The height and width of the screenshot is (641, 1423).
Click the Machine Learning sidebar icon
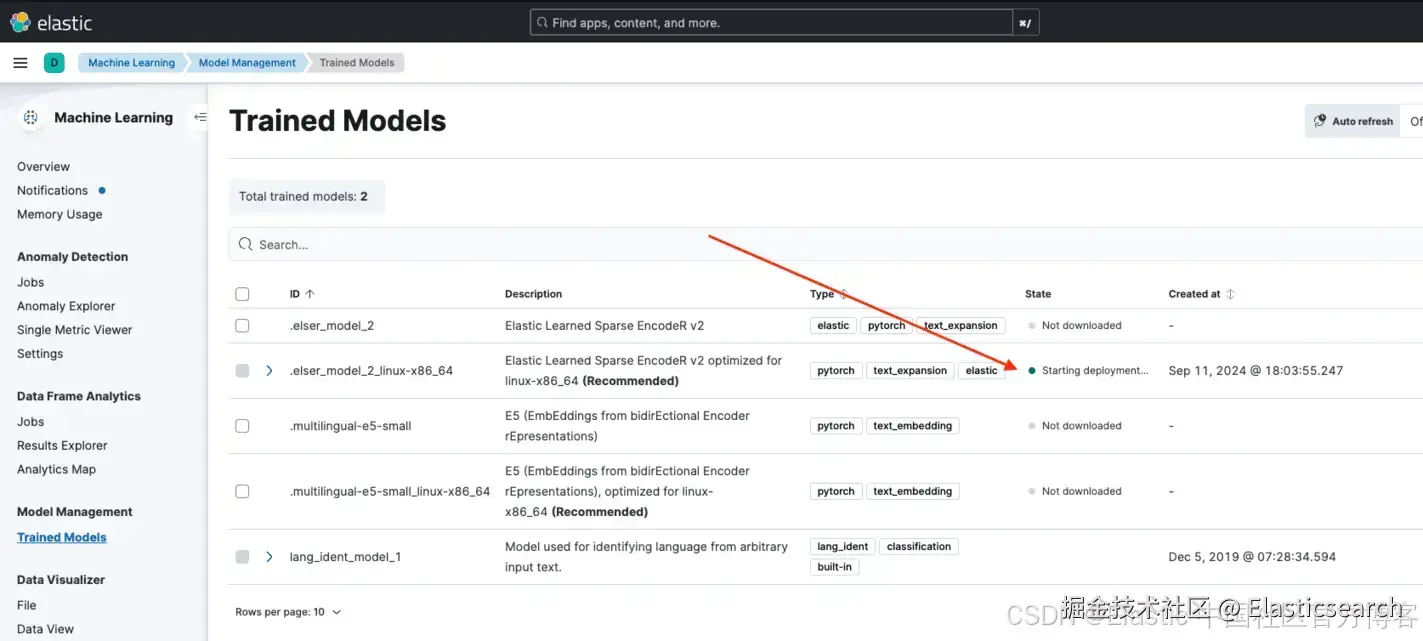pos(31,118)
